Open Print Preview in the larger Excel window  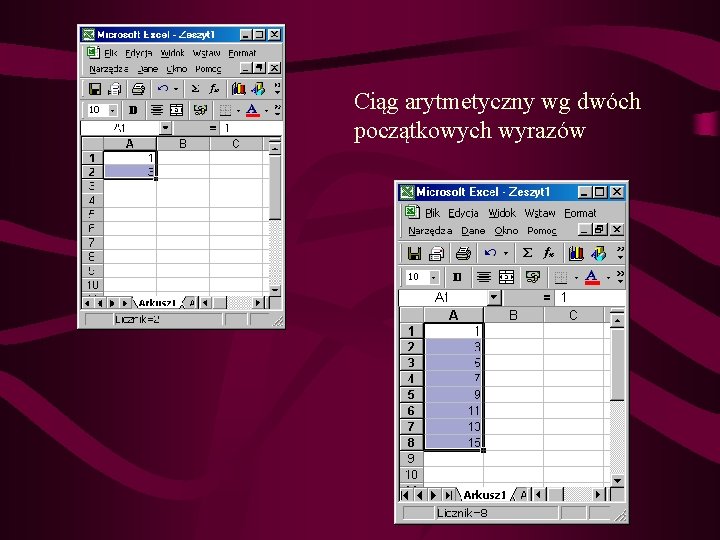coord(436,253)
